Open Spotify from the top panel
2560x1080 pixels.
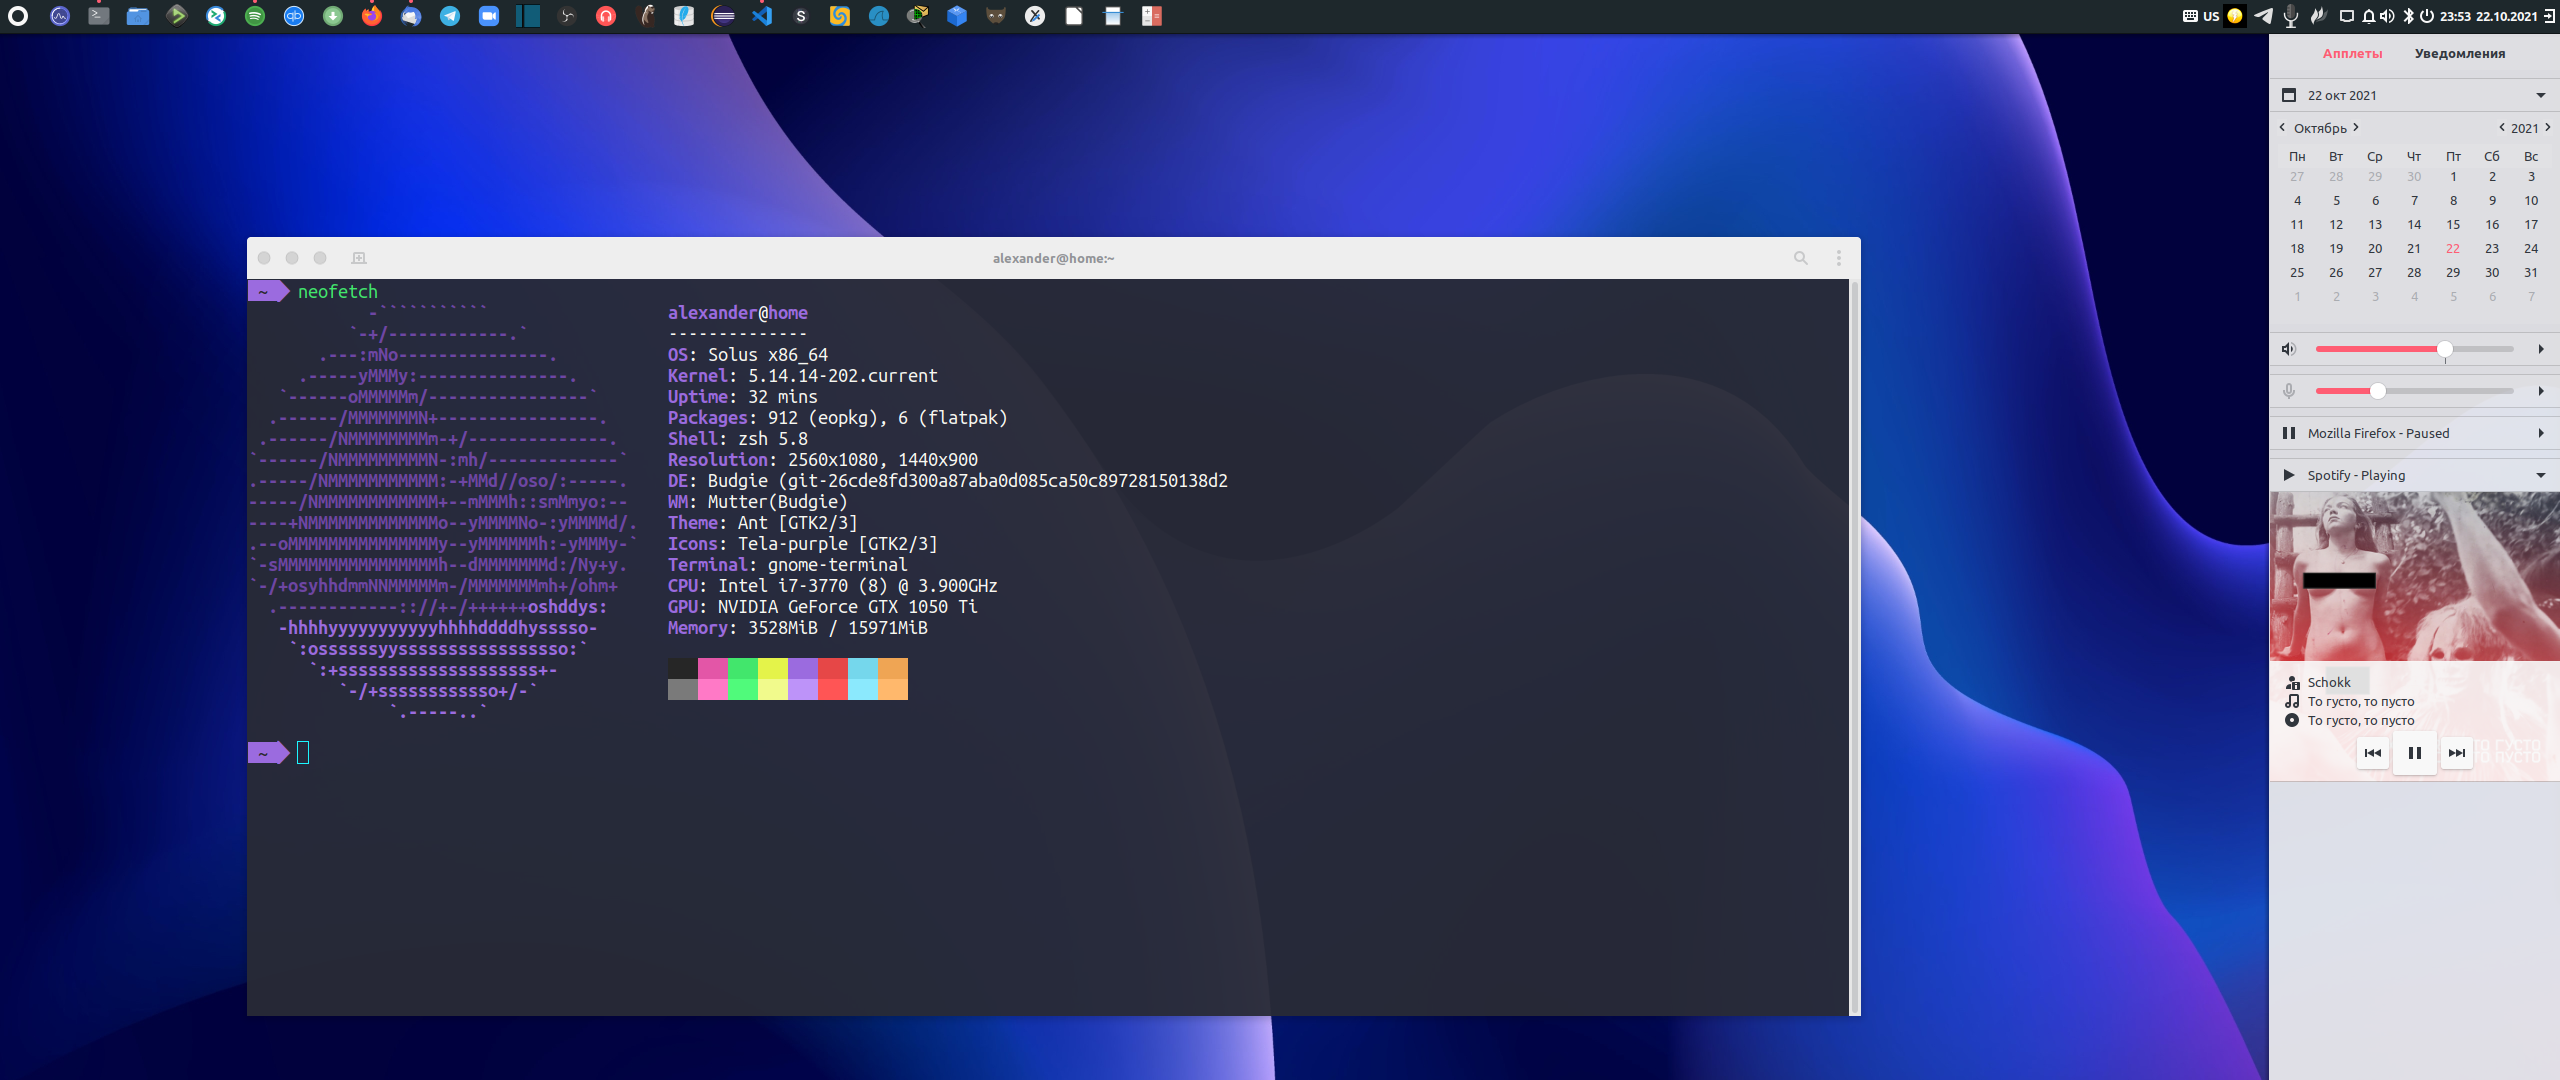pos(255,16)
